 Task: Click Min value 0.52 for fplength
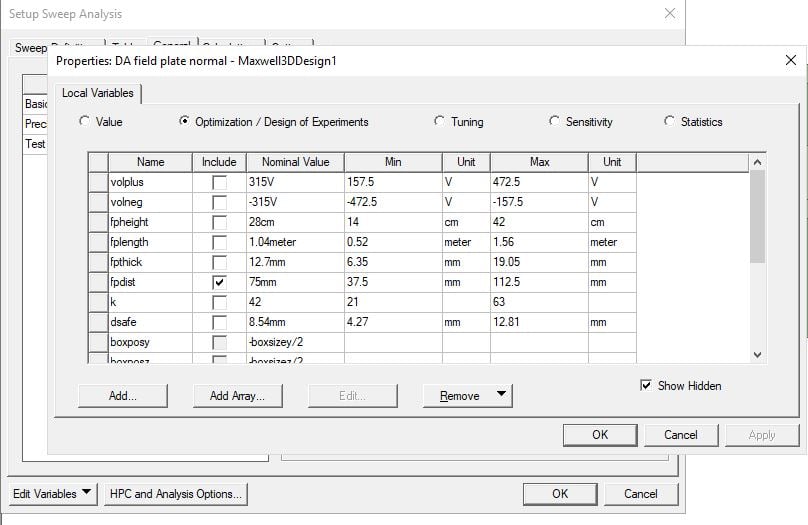point(393,243)
